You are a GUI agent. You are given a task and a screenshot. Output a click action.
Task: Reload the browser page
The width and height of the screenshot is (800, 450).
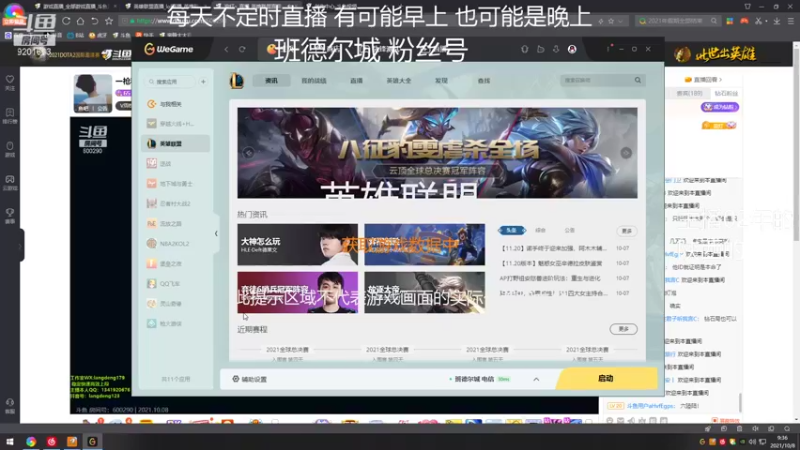click(66, 21)
